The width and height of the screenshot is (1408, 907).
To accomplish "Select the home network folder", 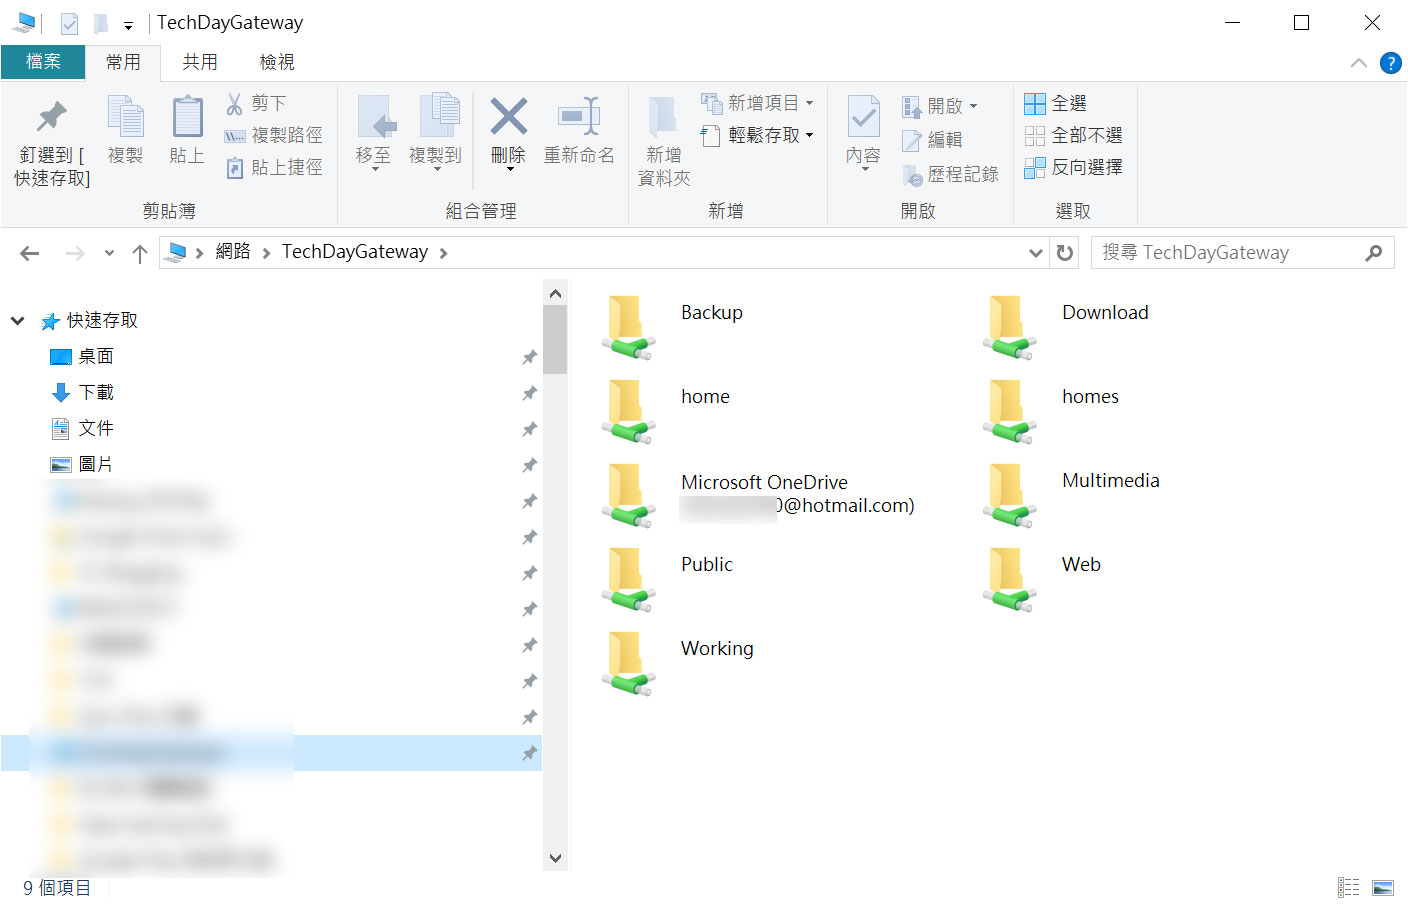I will (x=666, y=410).
